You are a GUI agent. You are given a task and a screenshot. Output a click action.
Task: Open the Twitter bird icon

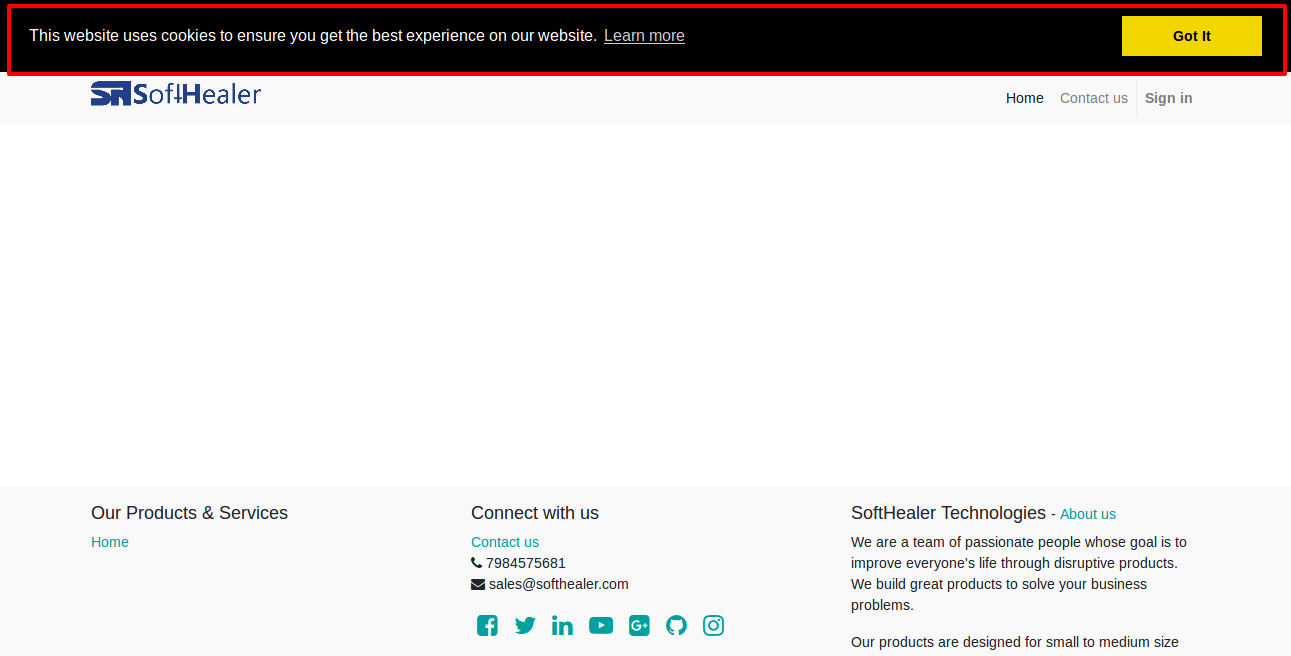point(525,626)
